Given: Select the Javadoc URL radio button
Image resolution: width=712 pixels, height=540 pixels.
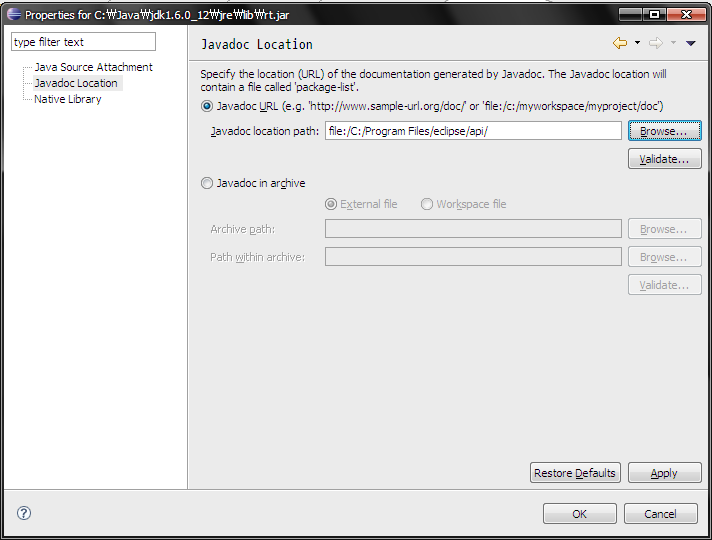Looking at the screenshot, I should [207, 106].
